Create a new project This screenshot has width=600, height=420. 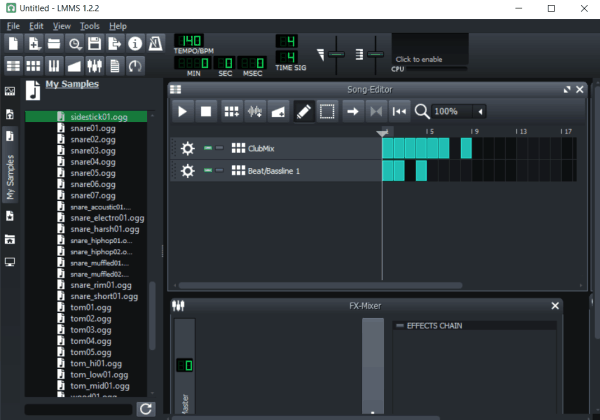[x=13, y=44]
